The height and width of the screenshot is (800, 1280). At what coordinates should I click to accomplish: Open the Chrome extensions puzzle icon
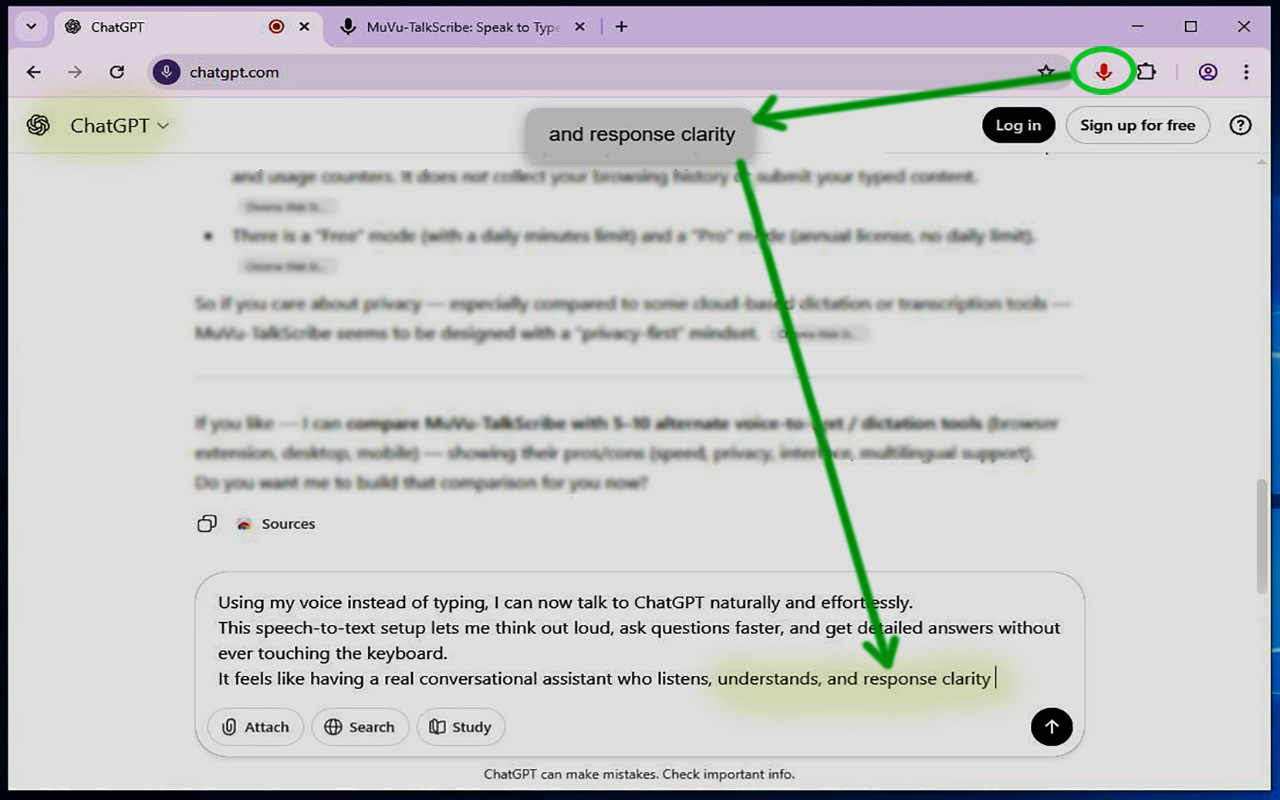(x=1147, y=72)
